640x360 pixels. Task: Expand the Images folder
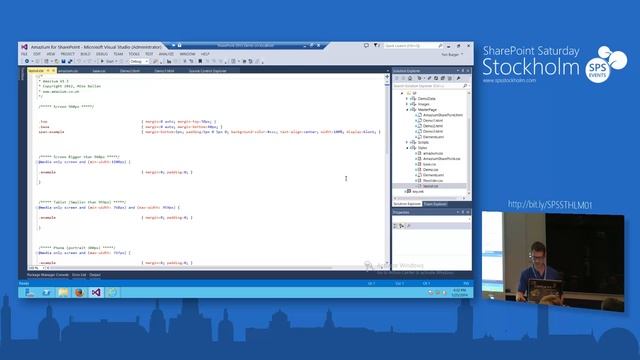407,104
